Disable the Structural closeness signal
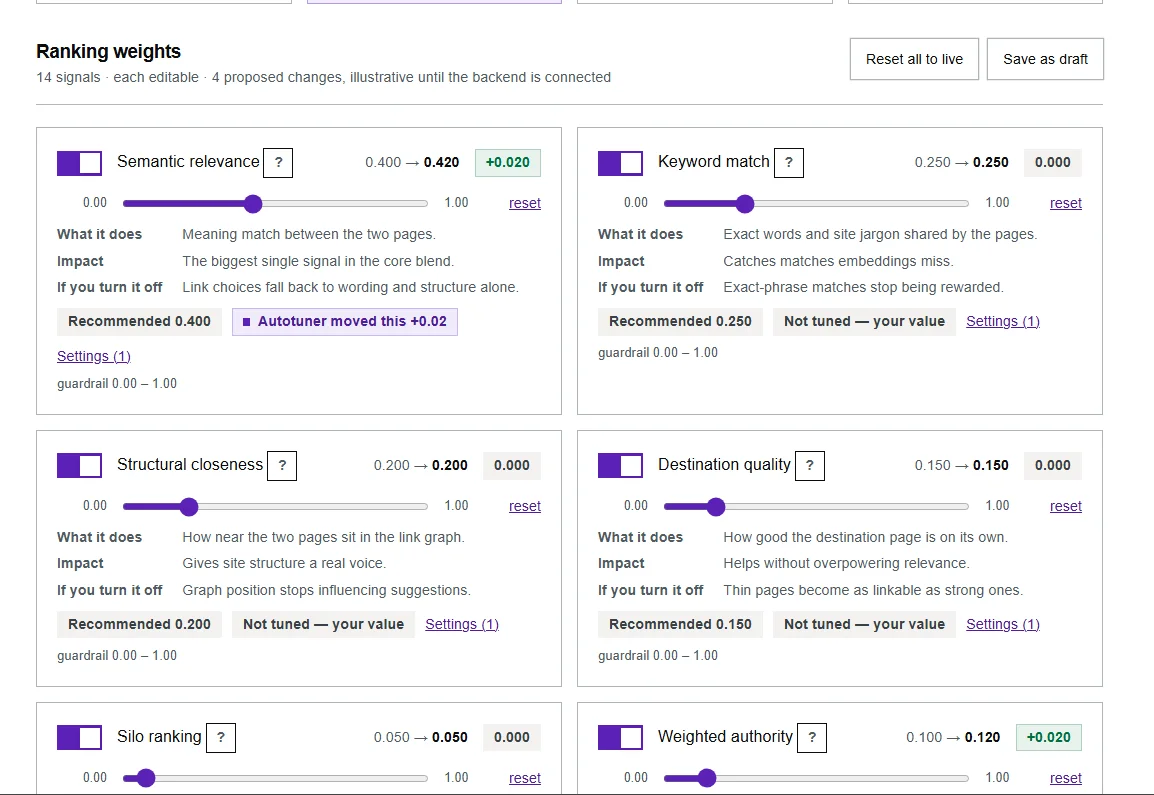This screenshot has width=1154, height=795. (x=79, y=466)
